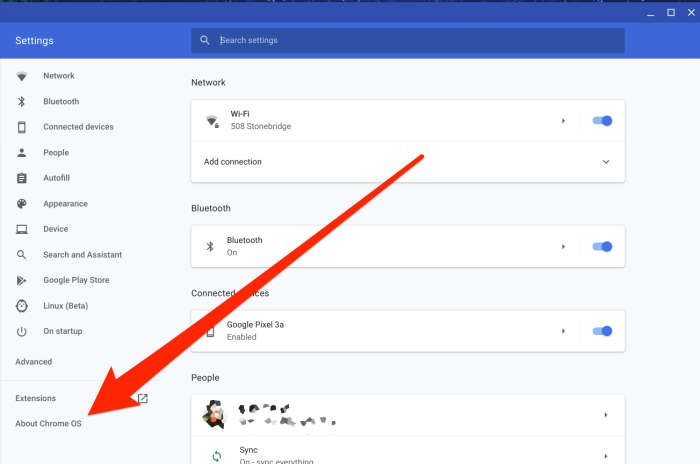Turn off the Wi-Fi toggle switch
The image size is (700, 464).
602,121
